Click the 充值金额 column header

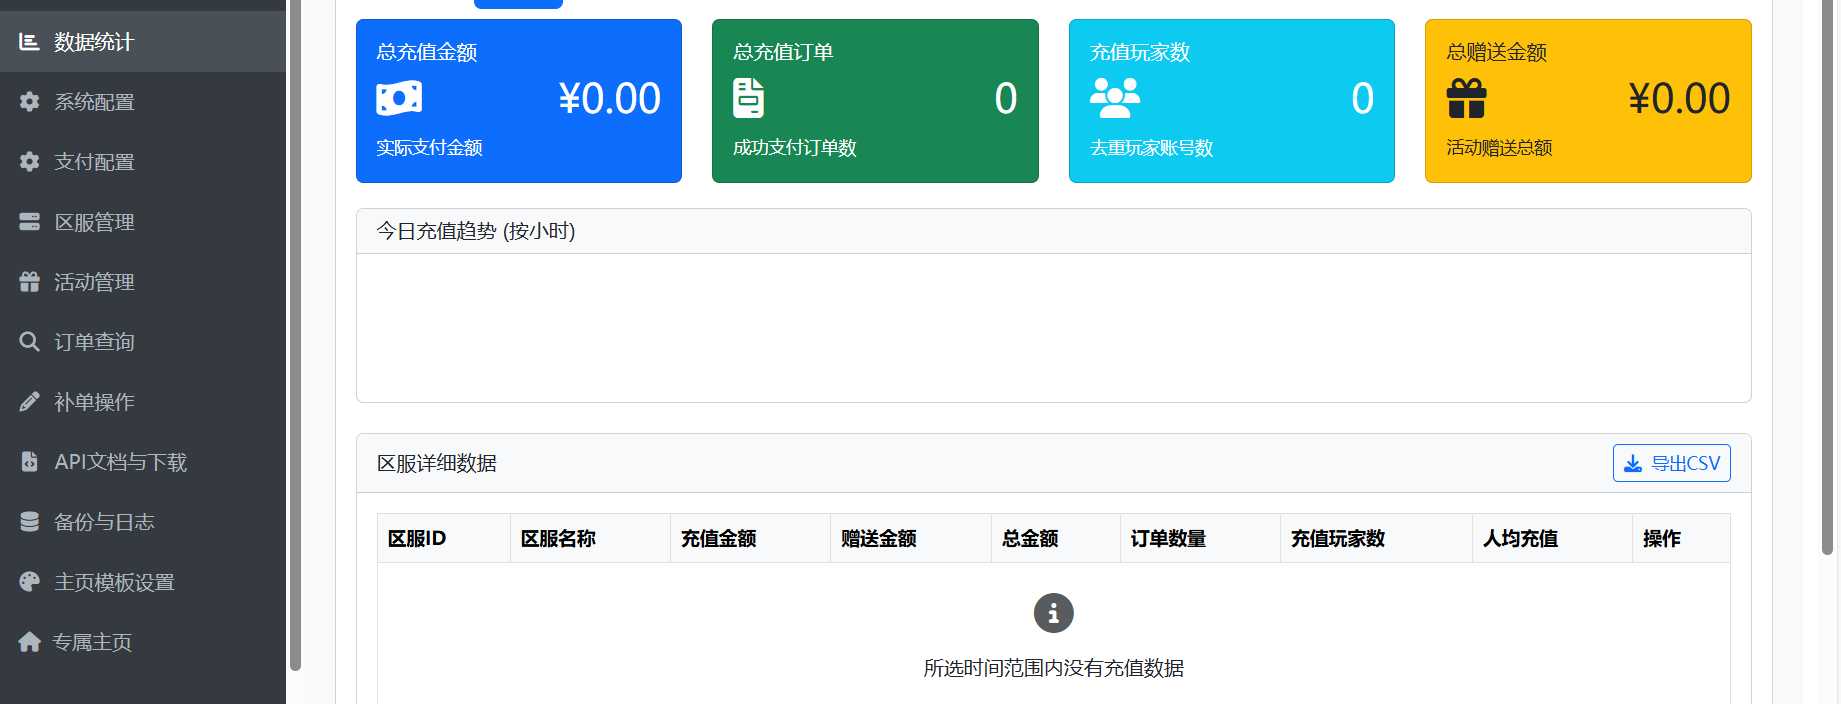(718, 539)
